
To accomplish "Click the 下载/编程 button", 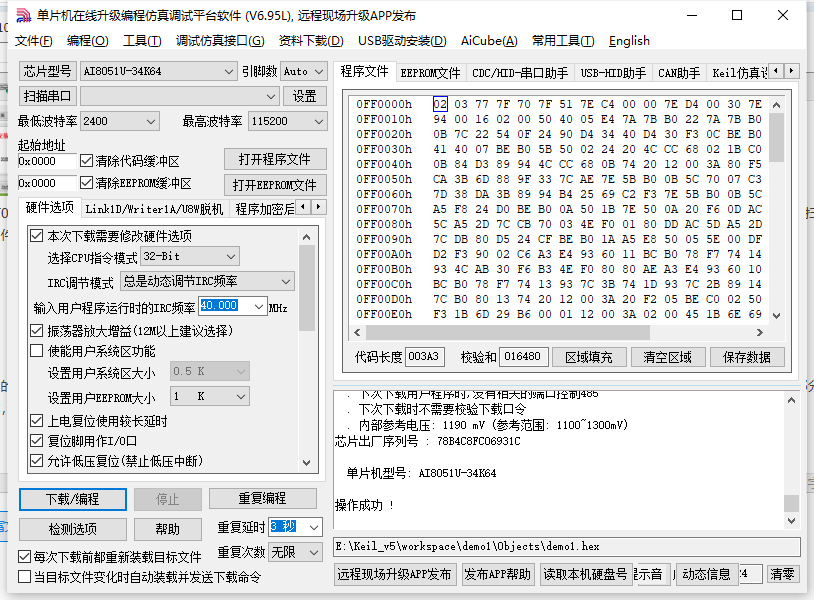I will (73, 499).
